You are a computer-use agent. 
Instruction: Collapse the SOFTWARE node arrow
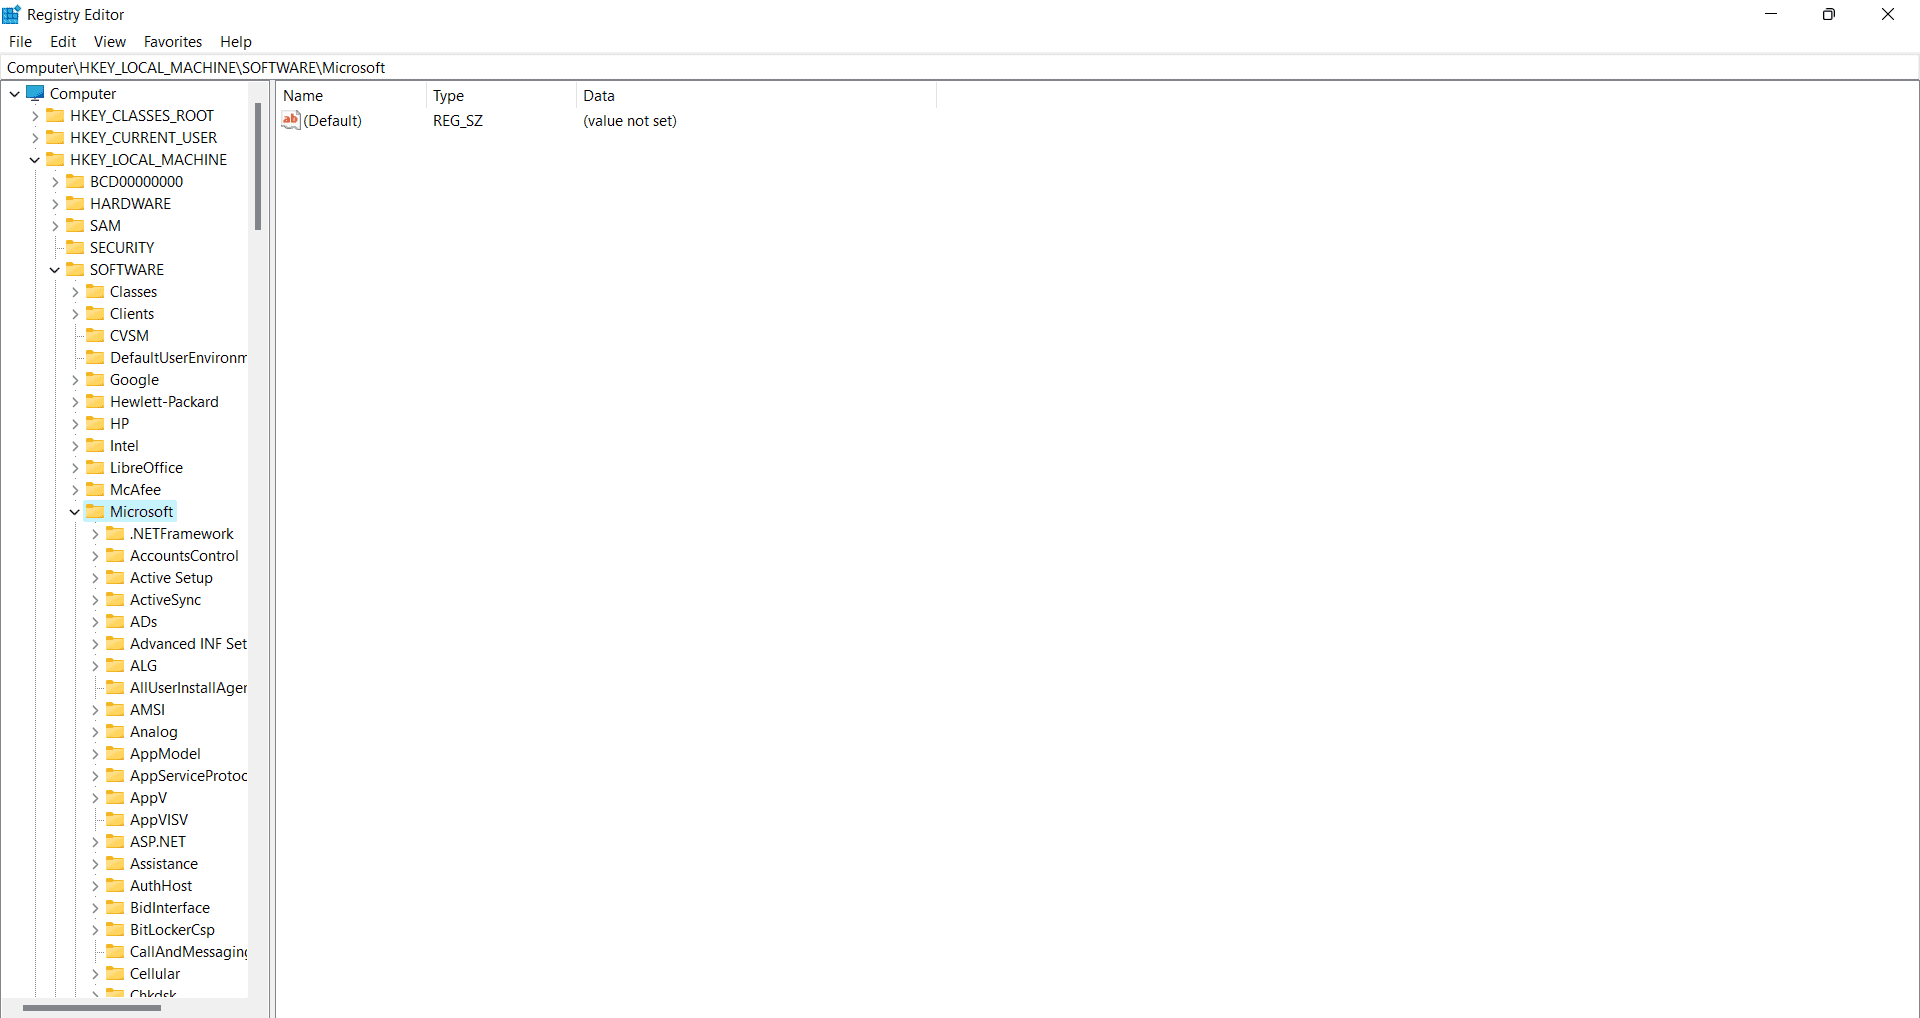55,270
